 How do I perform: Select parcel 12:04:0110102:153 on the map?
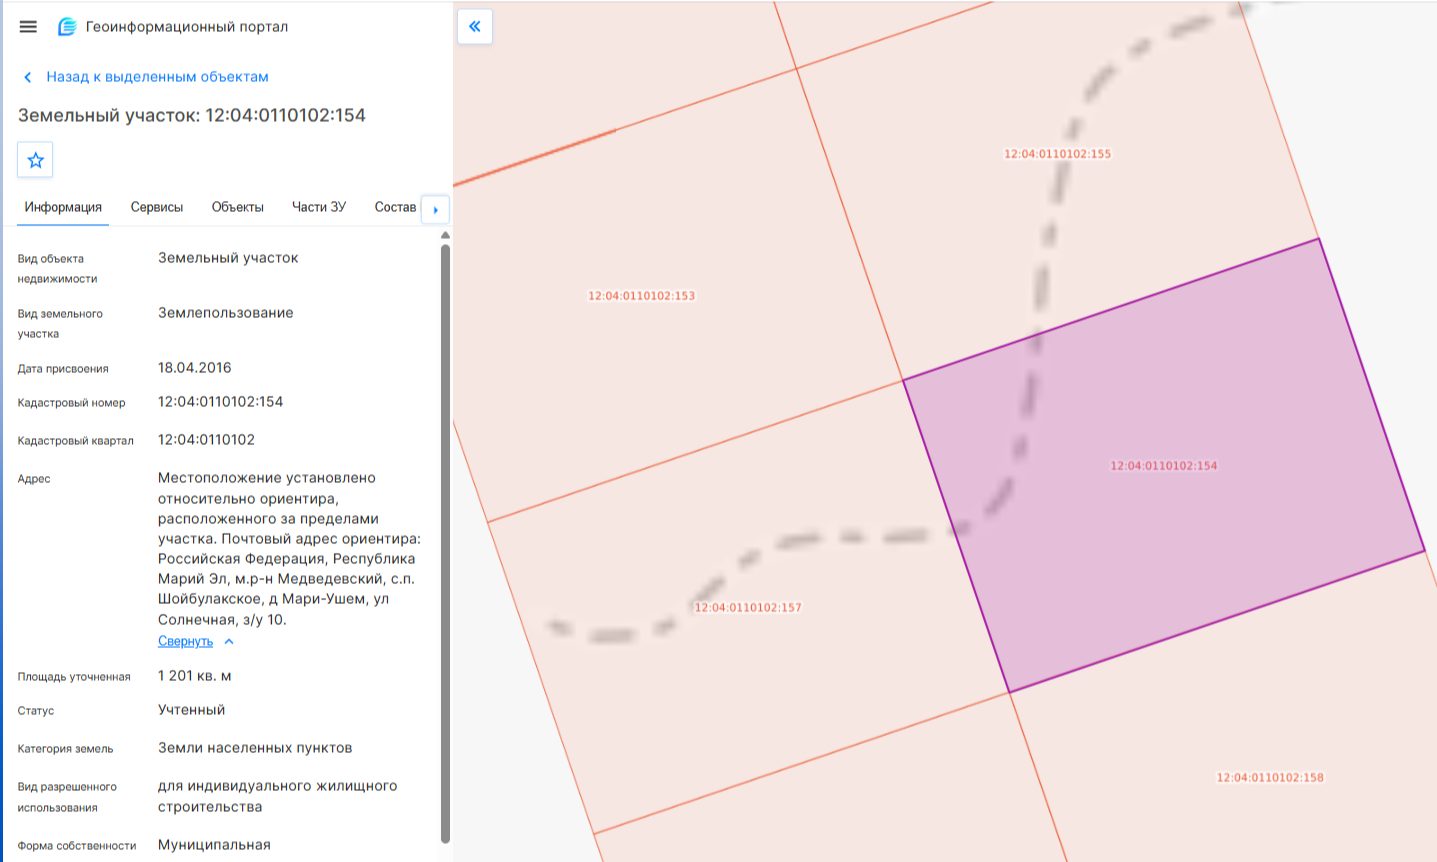641,296
